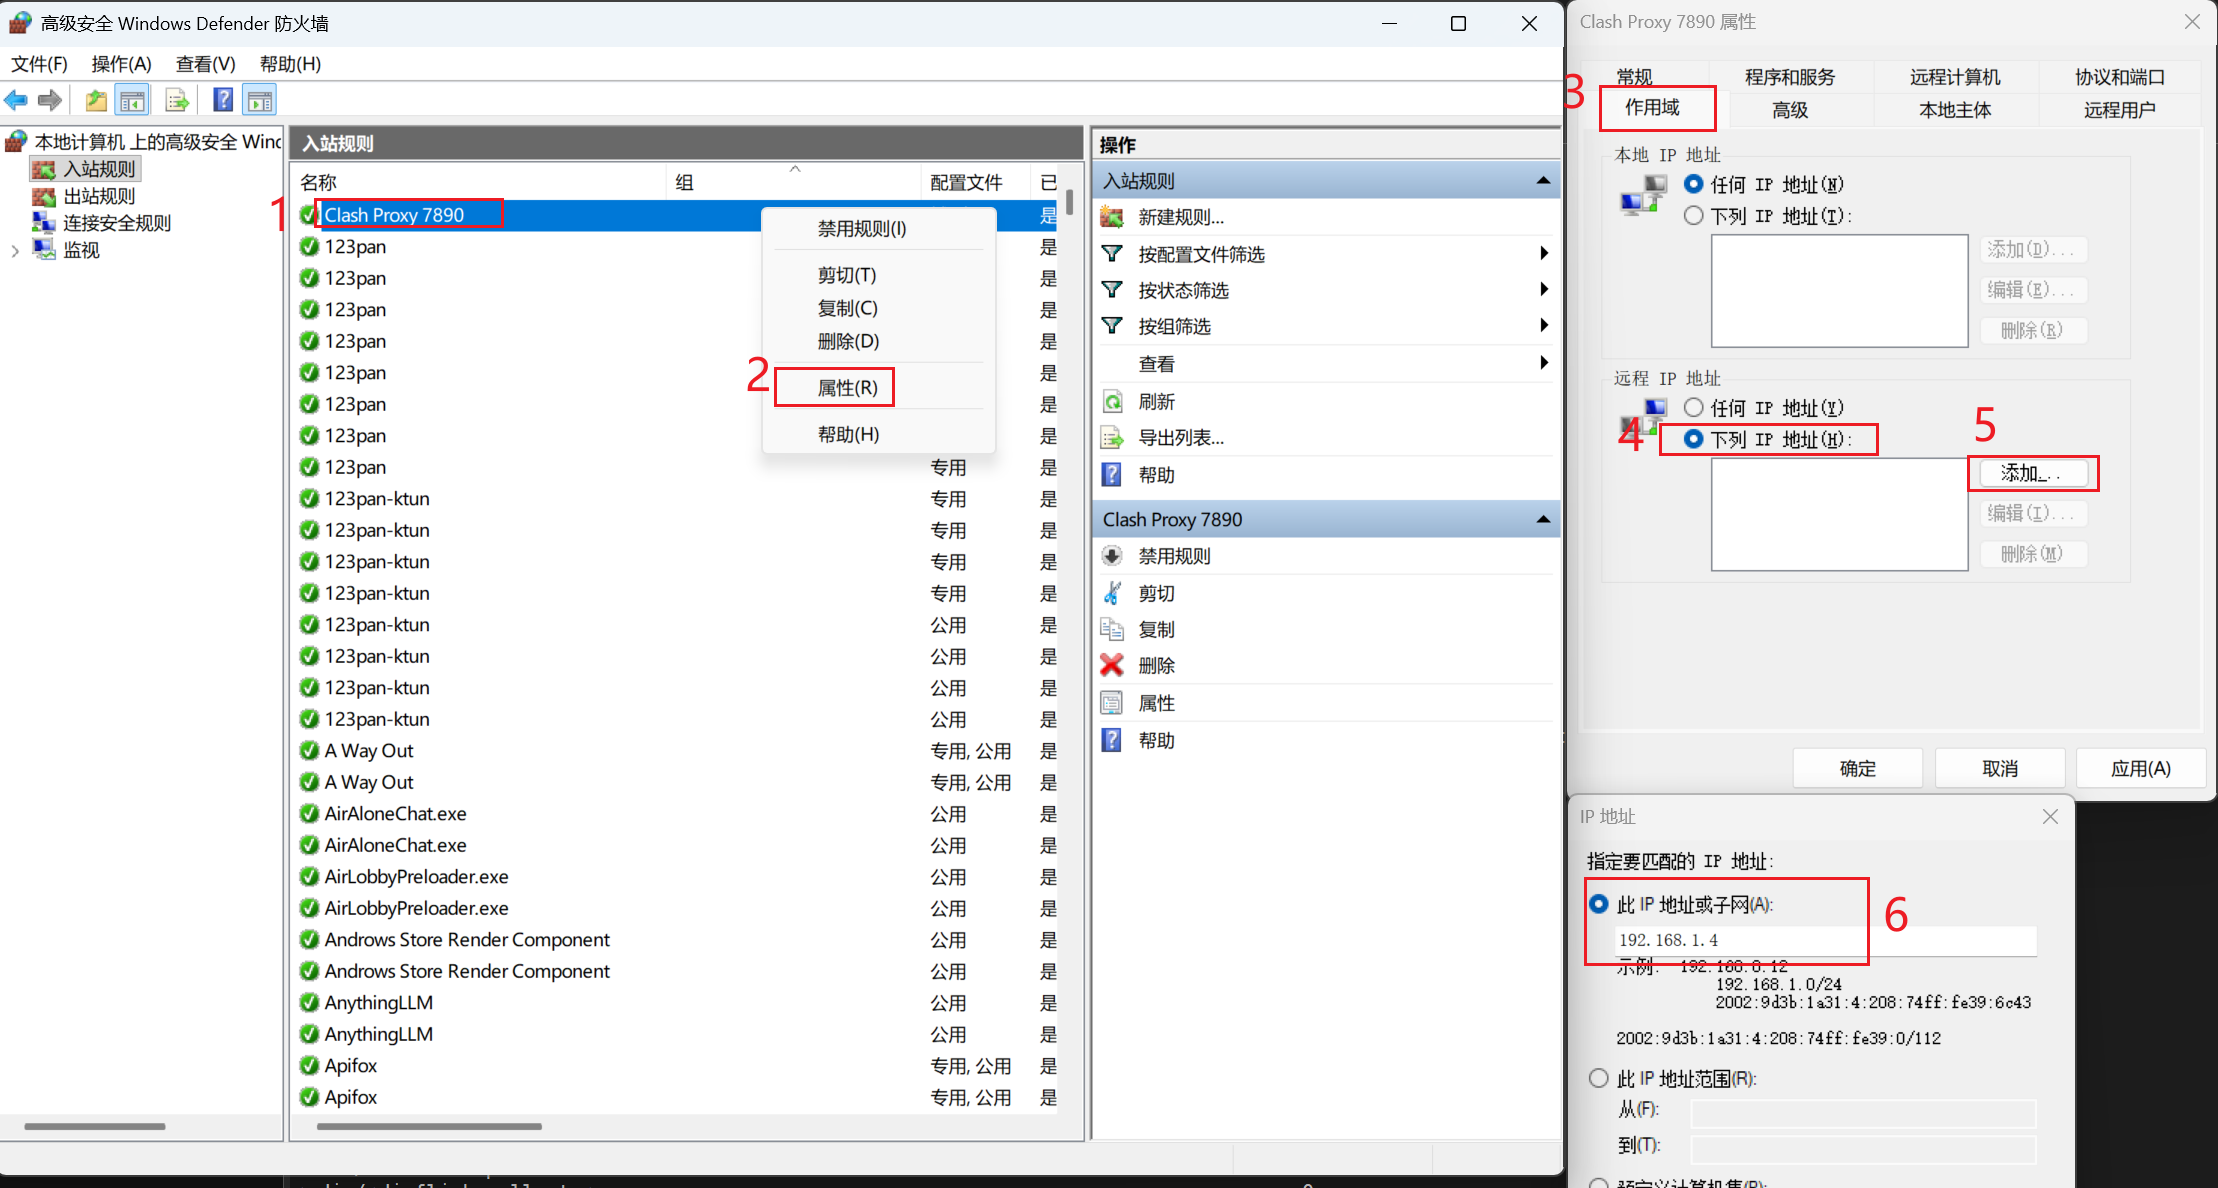The width and height of the screenshot is (2218, 1188).
Task: Click the Apply (应用) button
Action: coord(2140,768)
